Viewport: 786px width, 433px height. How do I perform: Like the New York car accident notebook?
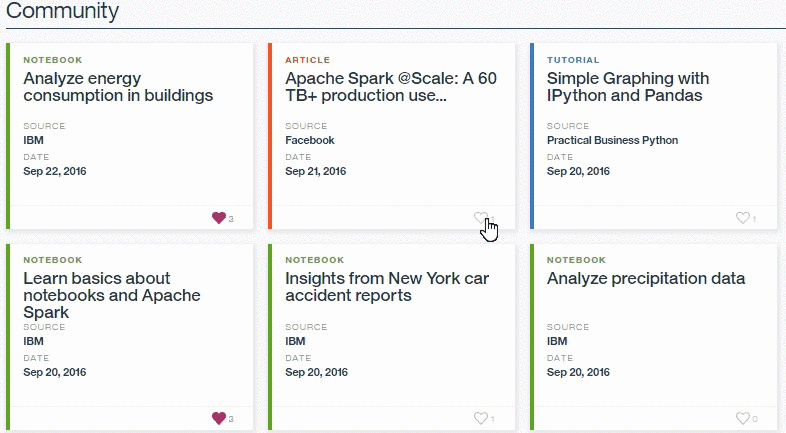click(x=481, y=418)
